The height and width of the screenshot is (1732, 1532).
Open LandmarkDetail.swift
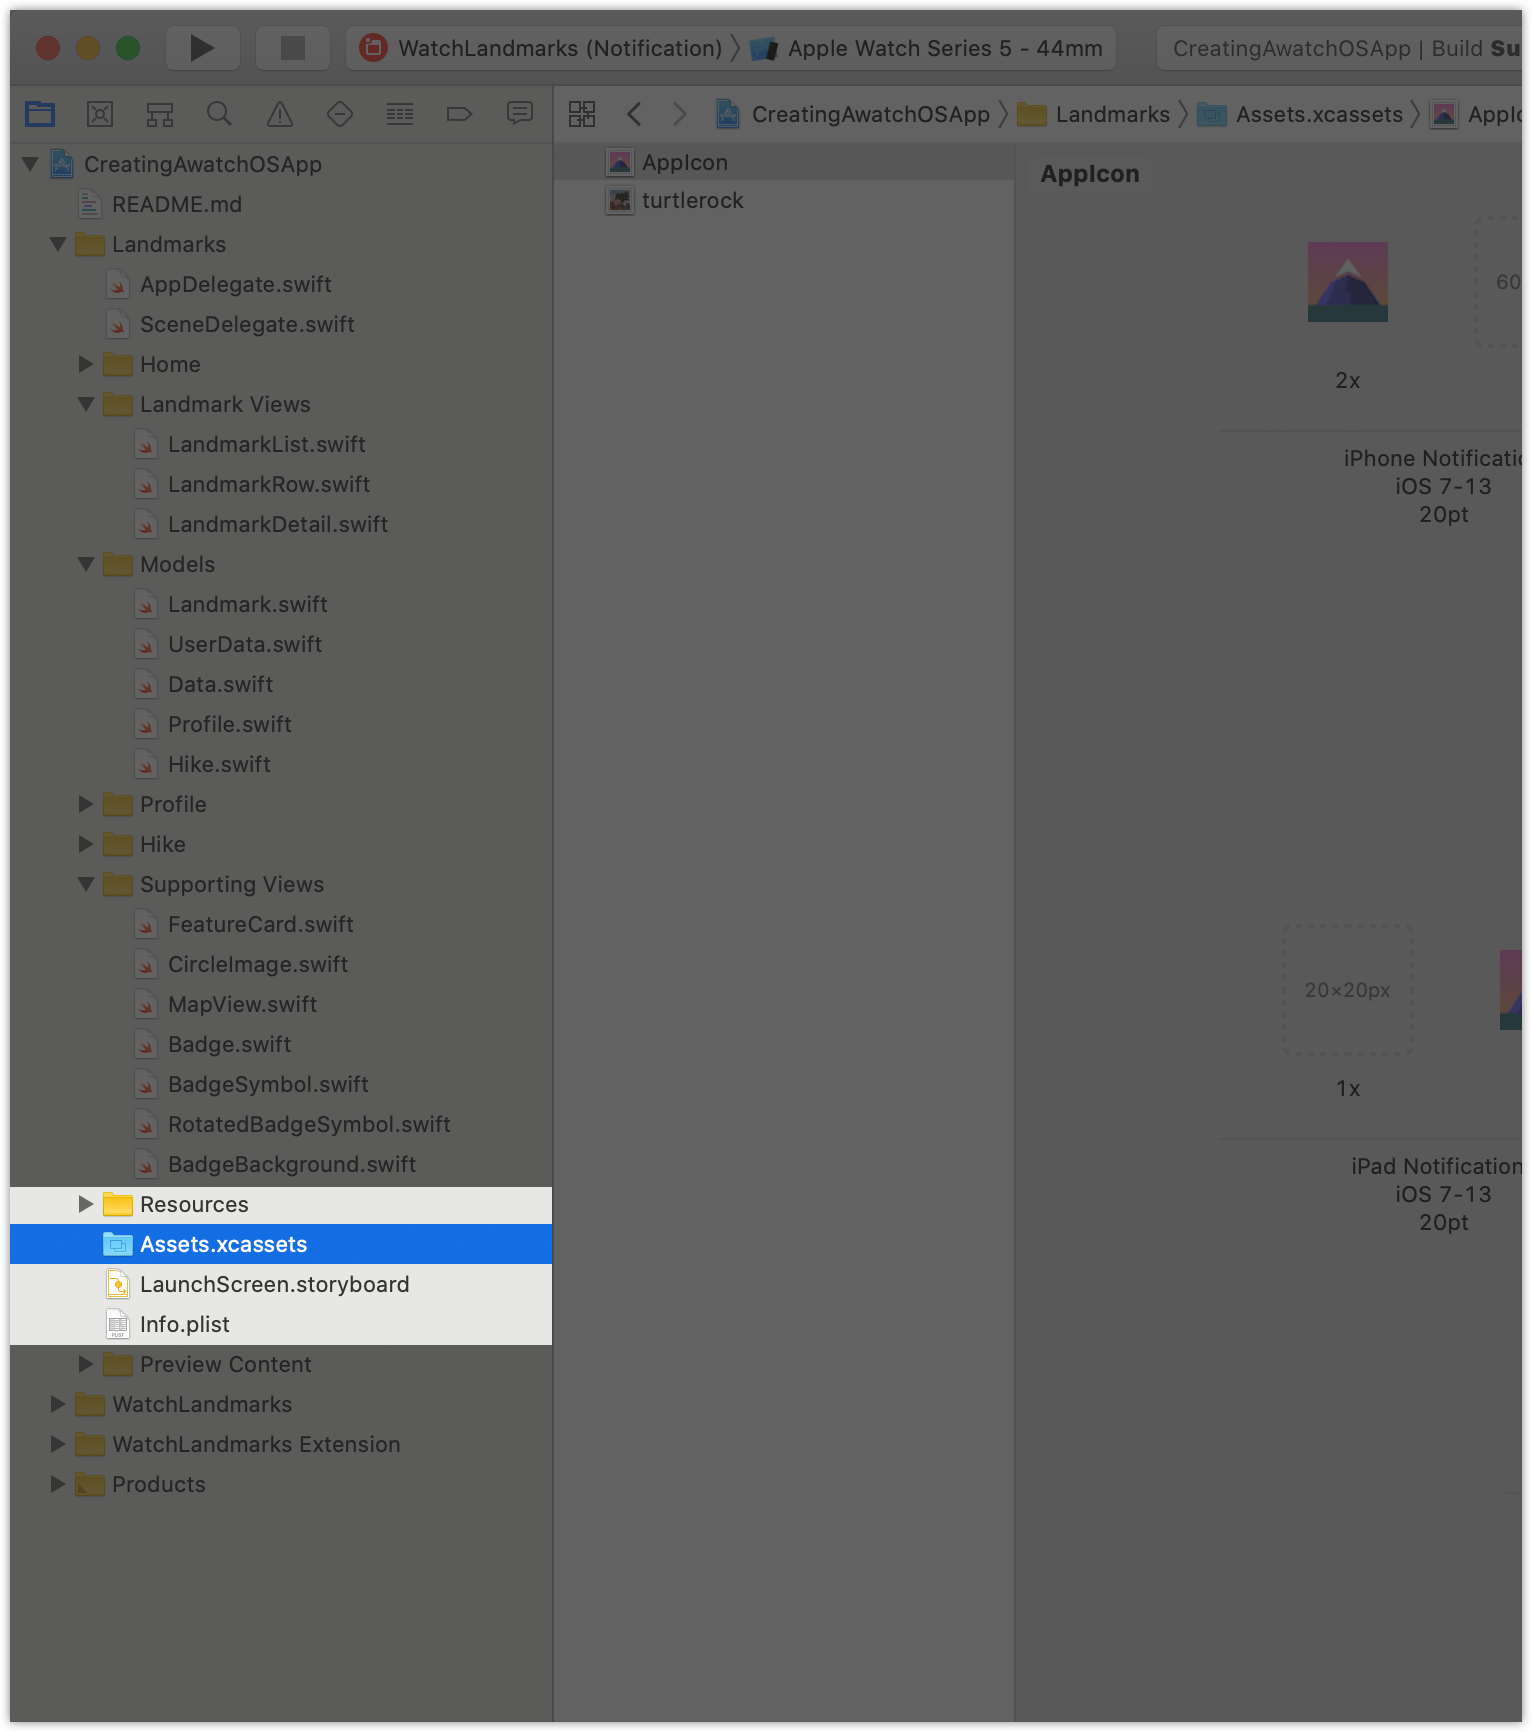pyautogui.click(x=281, y=524)
